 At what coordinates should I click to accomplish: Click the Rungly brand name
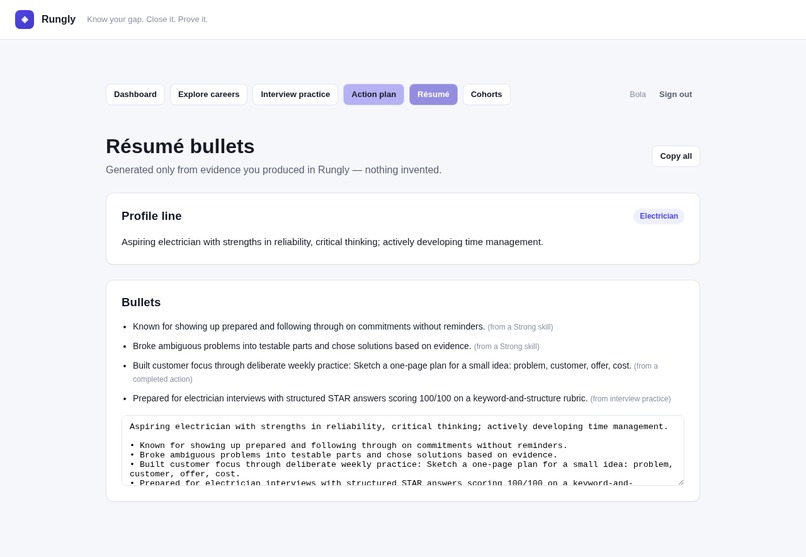[58, 19]
